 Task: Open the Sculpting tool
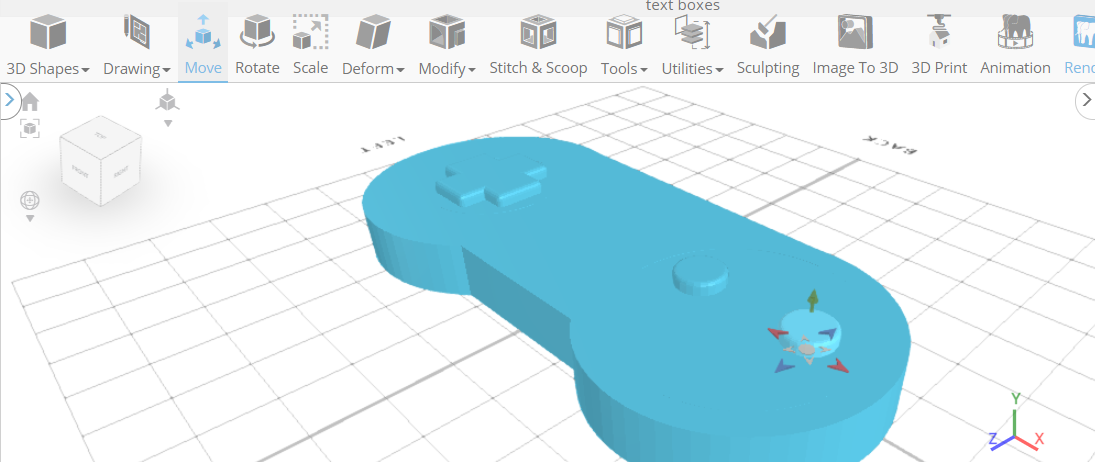coord(767,47)
